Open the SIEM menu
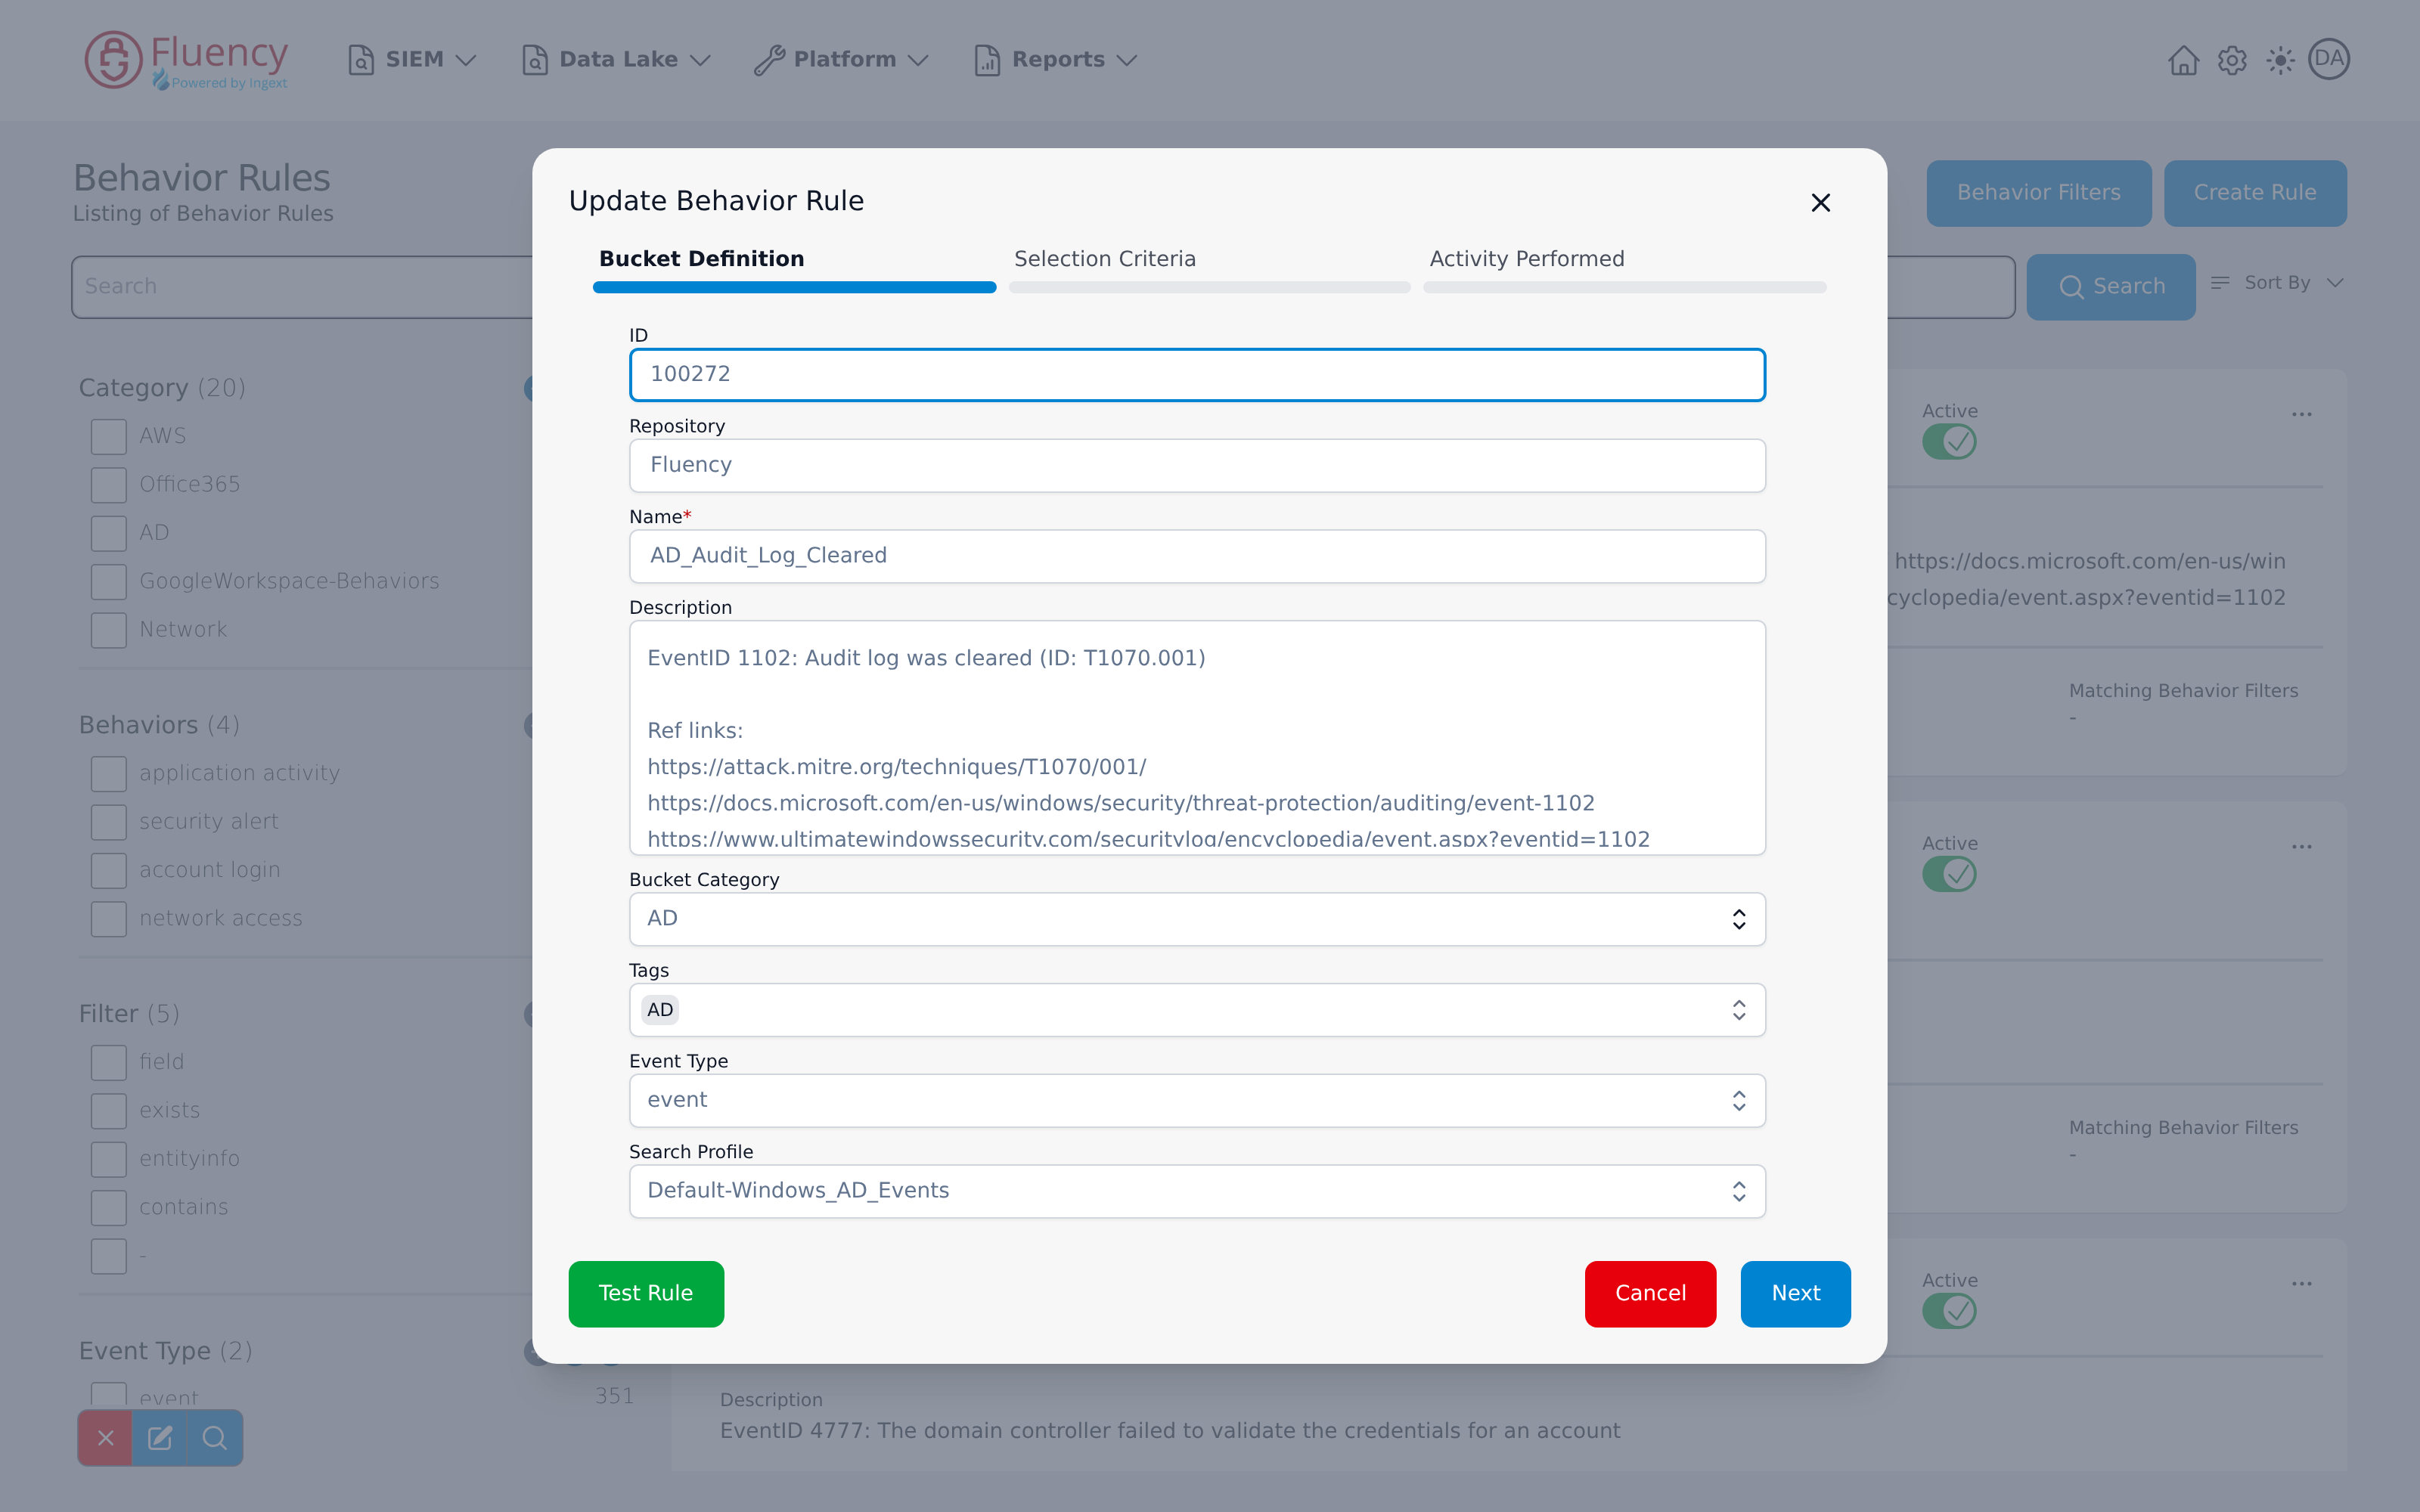Screen dimensions: 2420x1512 (412, 60)
